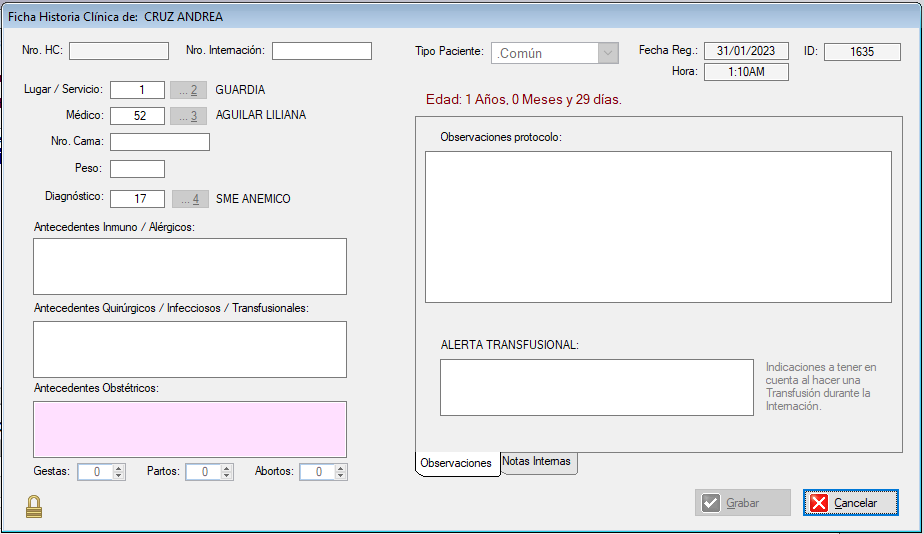Select the Peso input field
The height and width of the screenshot is (534, 924).
coord(137,169)
